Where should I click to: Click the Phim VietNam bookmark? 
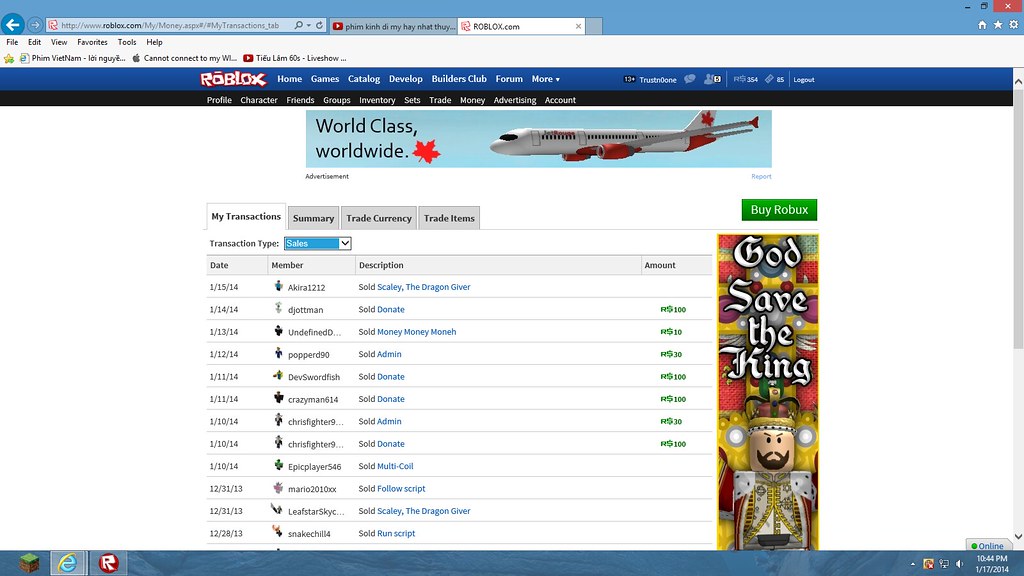pos(72,58)
